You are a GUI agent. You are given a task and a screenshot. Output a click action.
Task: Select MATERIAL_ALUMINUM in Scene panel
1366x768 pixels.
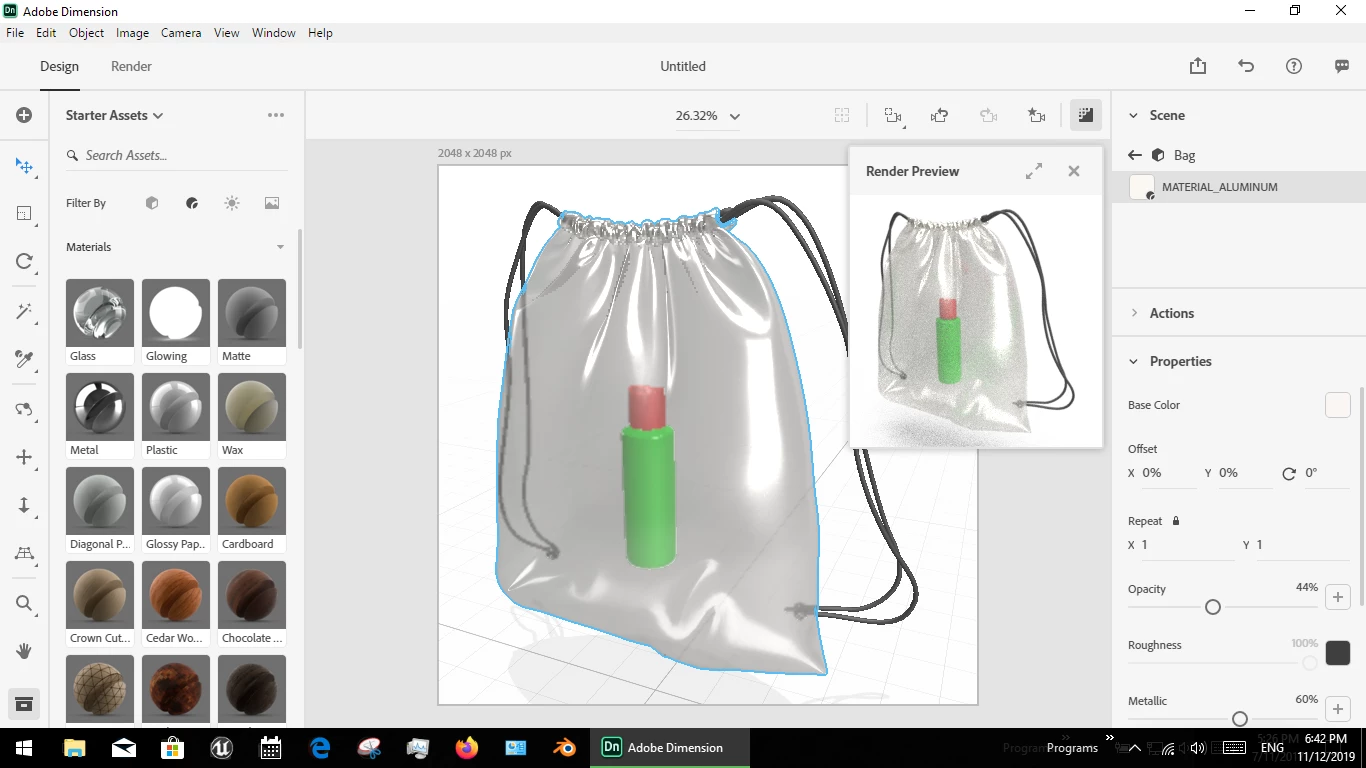(x=1239, y=187)
